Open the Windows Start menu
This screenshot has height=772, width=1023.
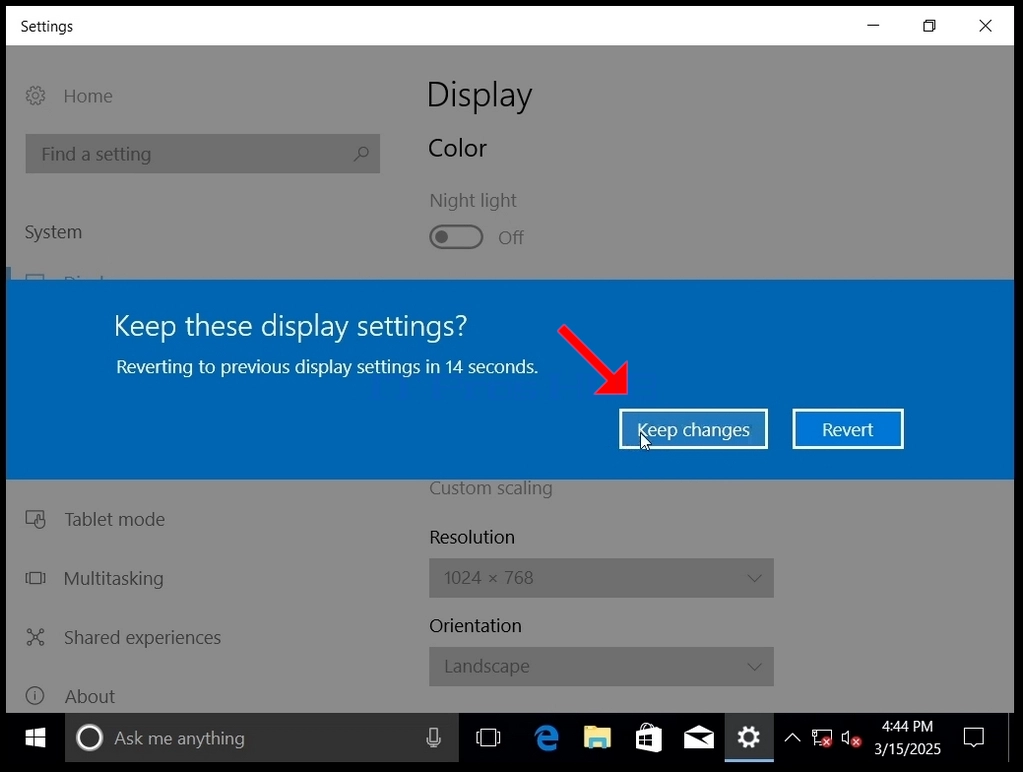click(35, 738)
